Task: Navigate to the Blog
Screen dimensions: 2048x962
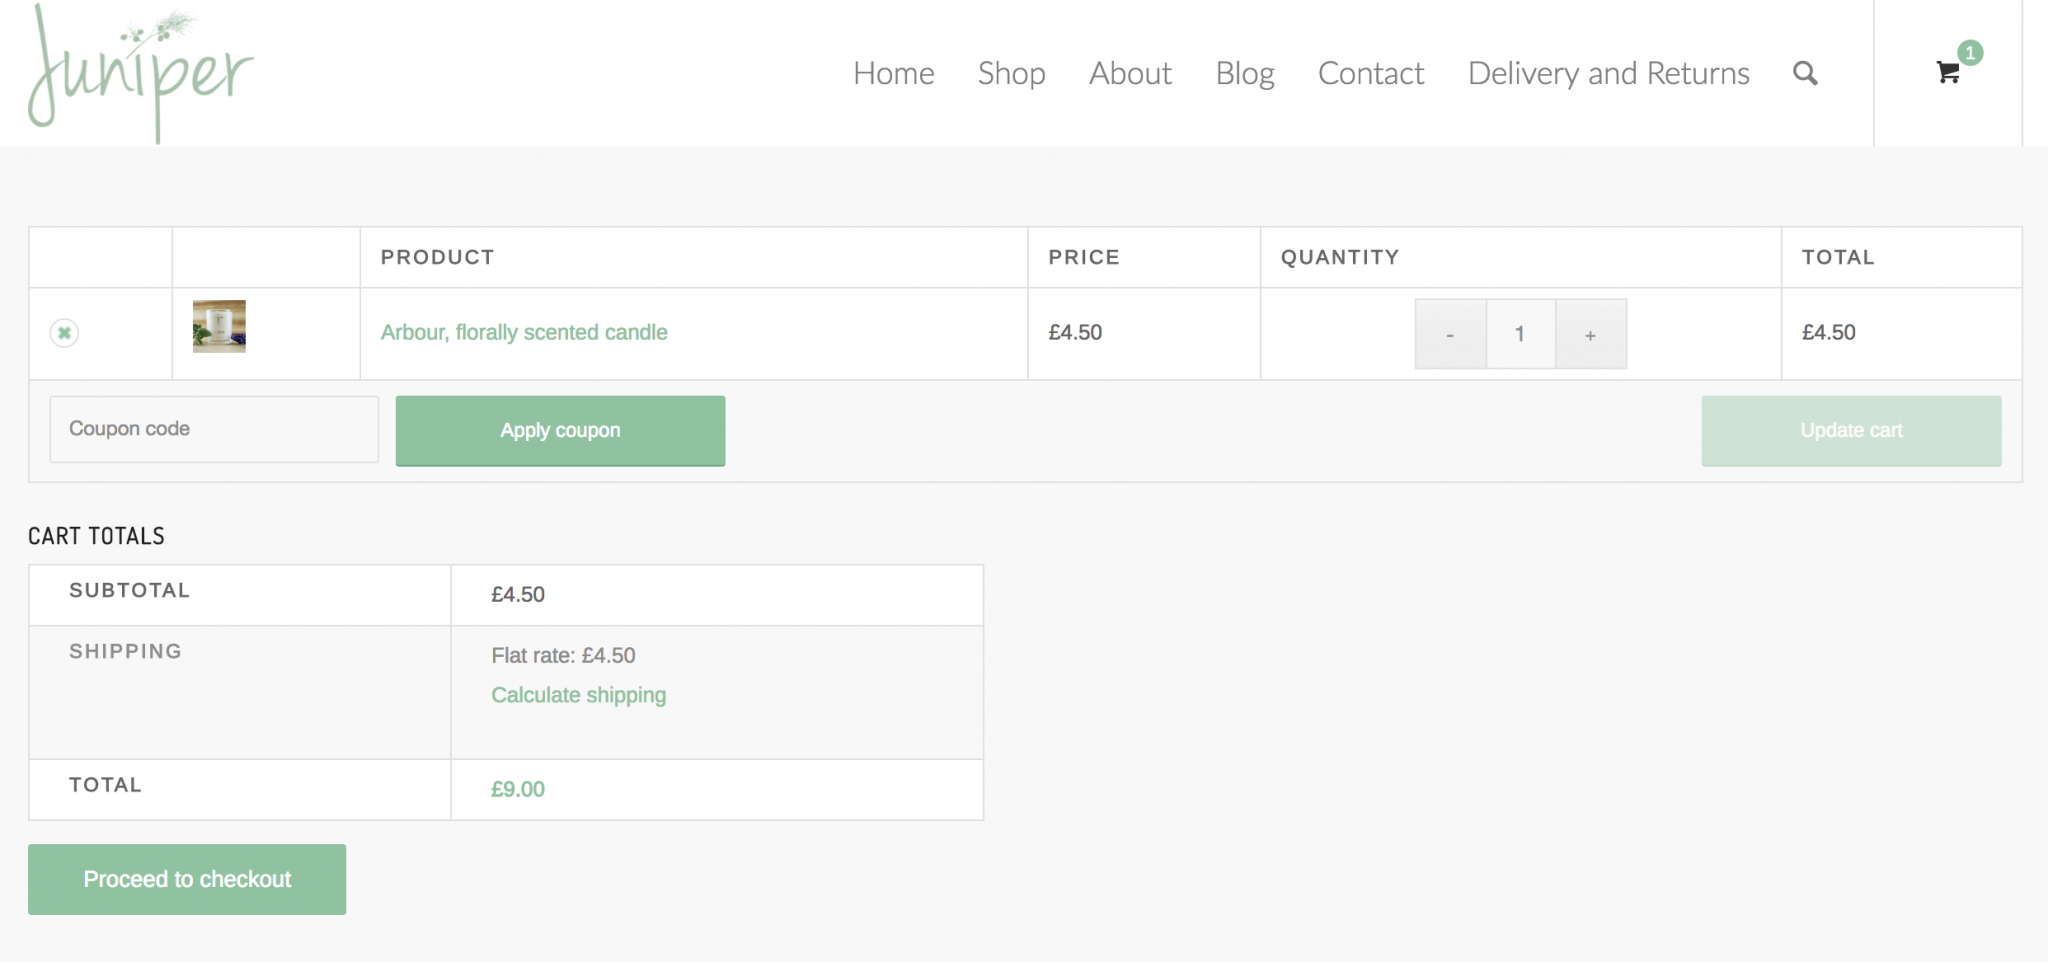Action: (x=1244, y=73)
